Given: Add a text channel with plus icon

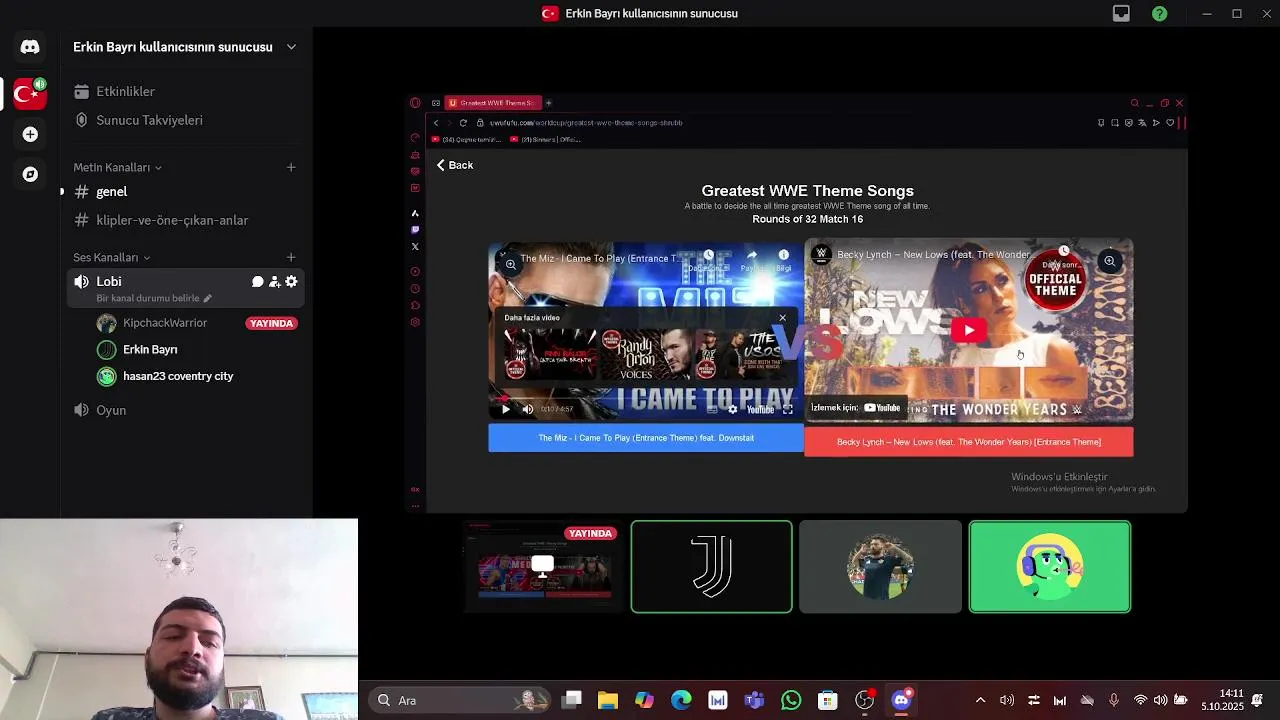Looking at the screenshot, I should (291, 167).
